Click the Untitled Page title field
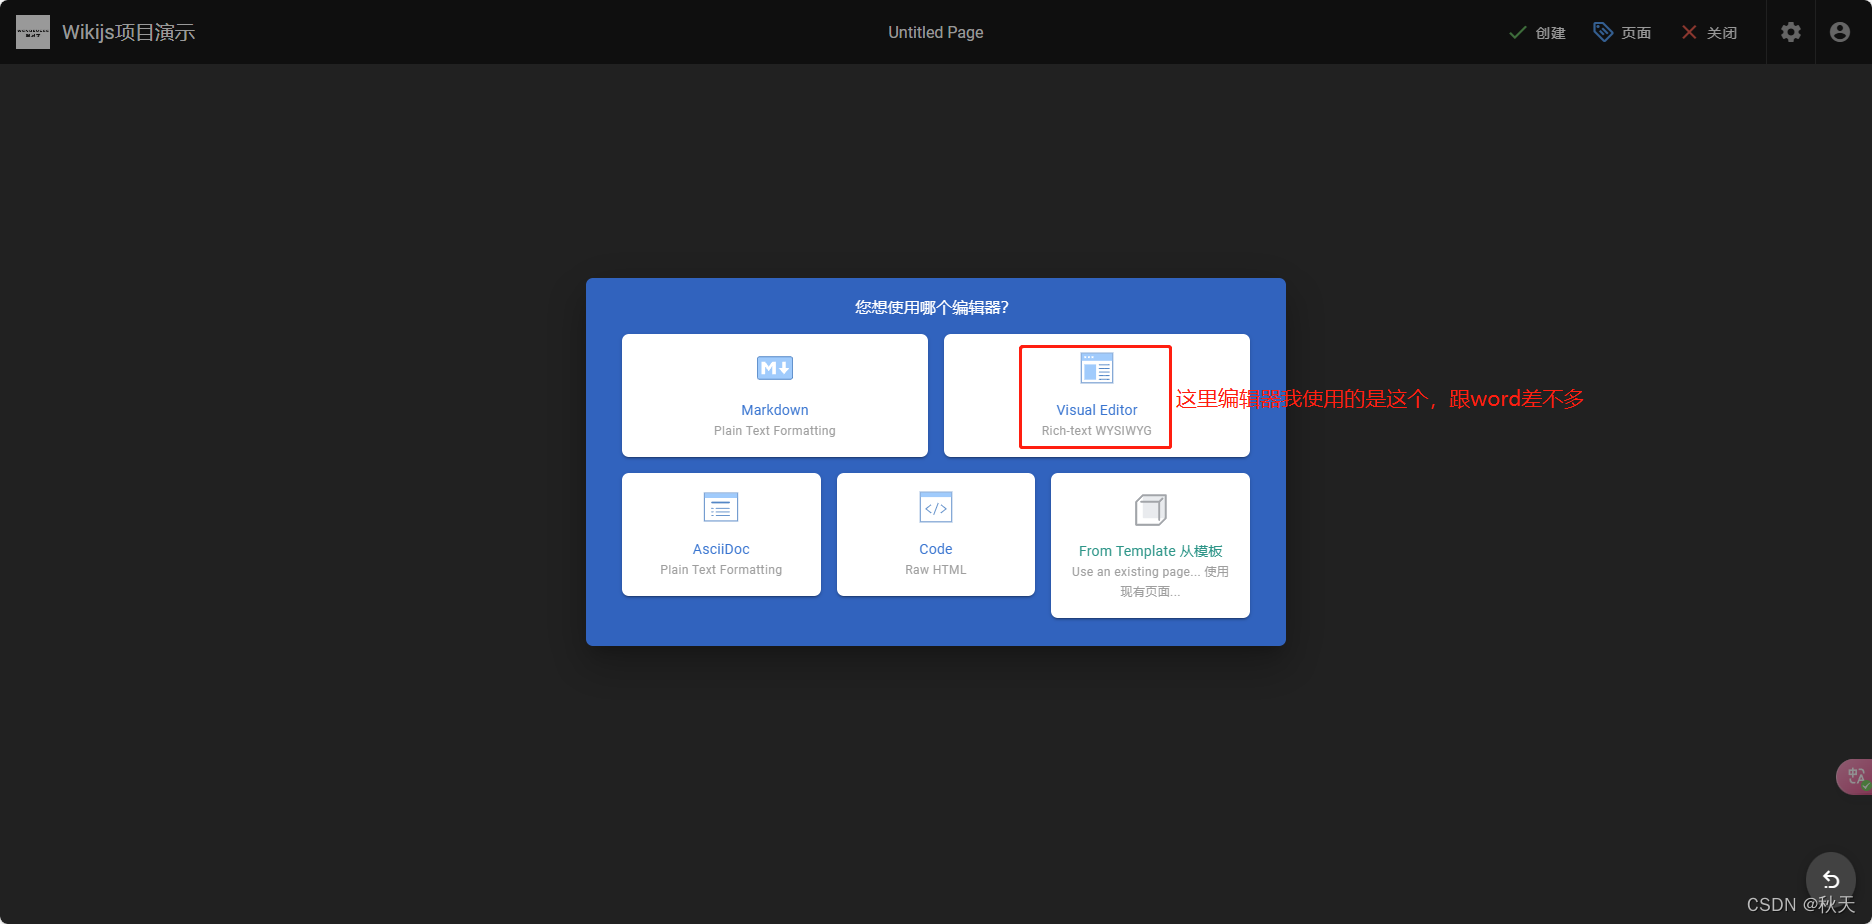Image resolution: width=1872 pixels, height=924 pixels. pyautogui.click(x=935, y=31)
